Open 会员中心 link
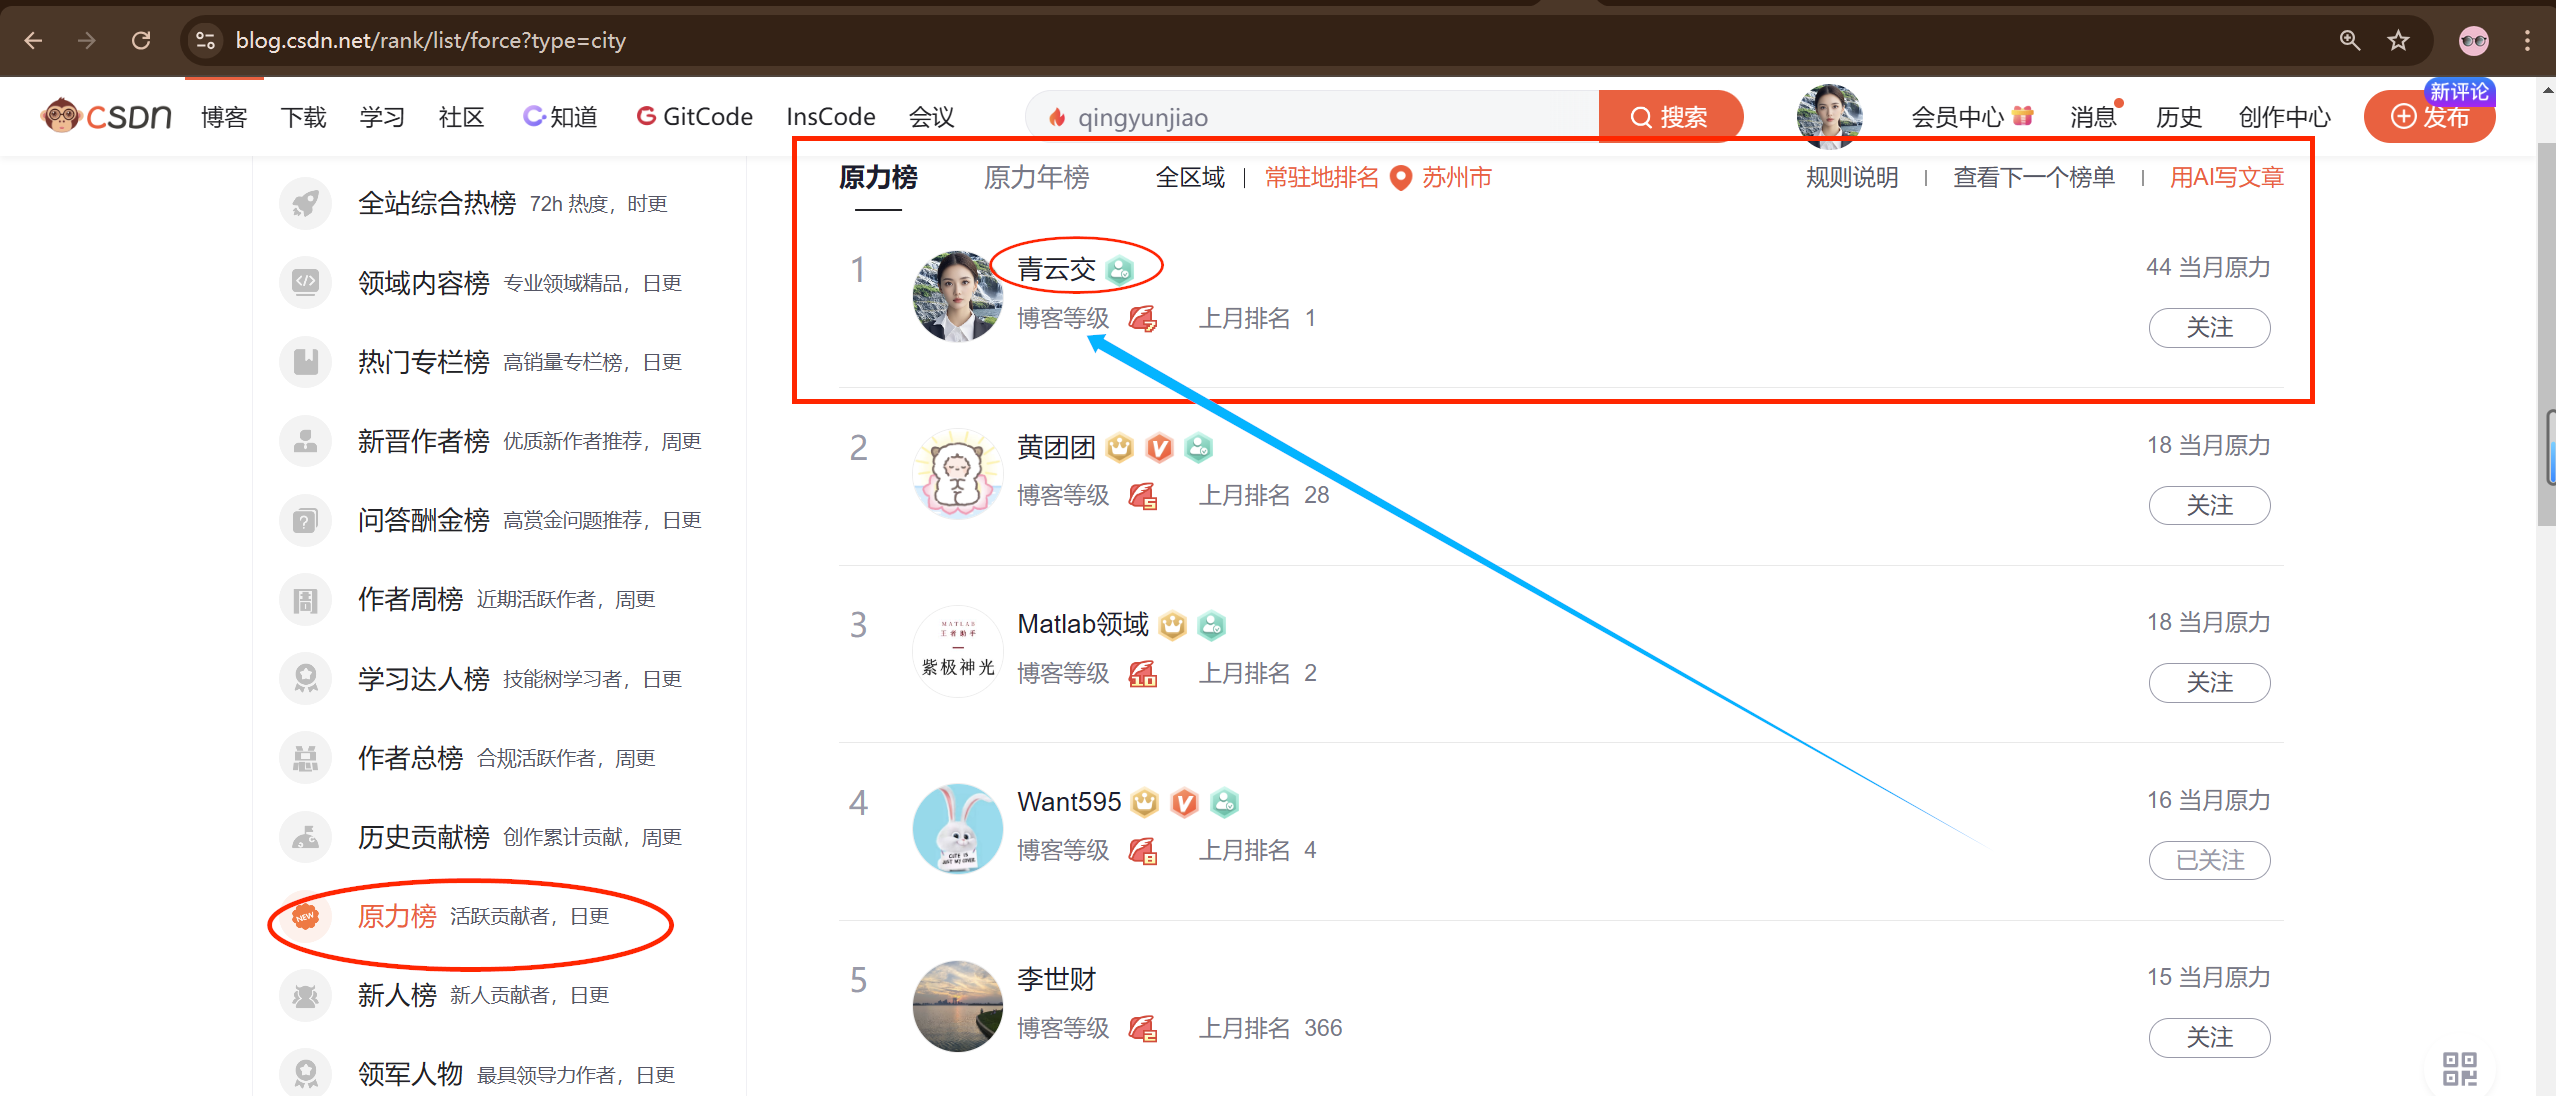Screen dimensions: 2556x1096 [1971, 117]
